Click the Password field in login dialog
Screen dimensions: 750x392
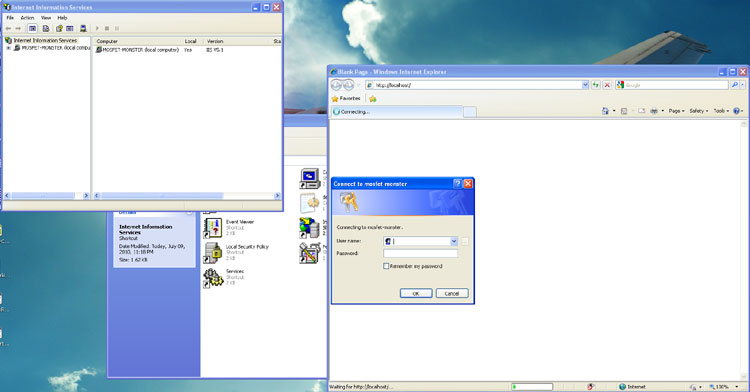click(420, 253)
